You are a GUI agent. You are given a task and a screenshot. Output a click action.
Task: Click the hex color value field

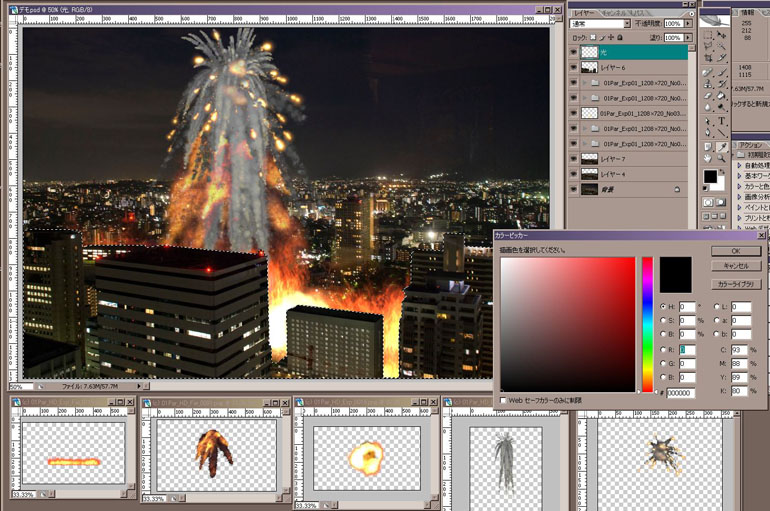click(680, 393)
